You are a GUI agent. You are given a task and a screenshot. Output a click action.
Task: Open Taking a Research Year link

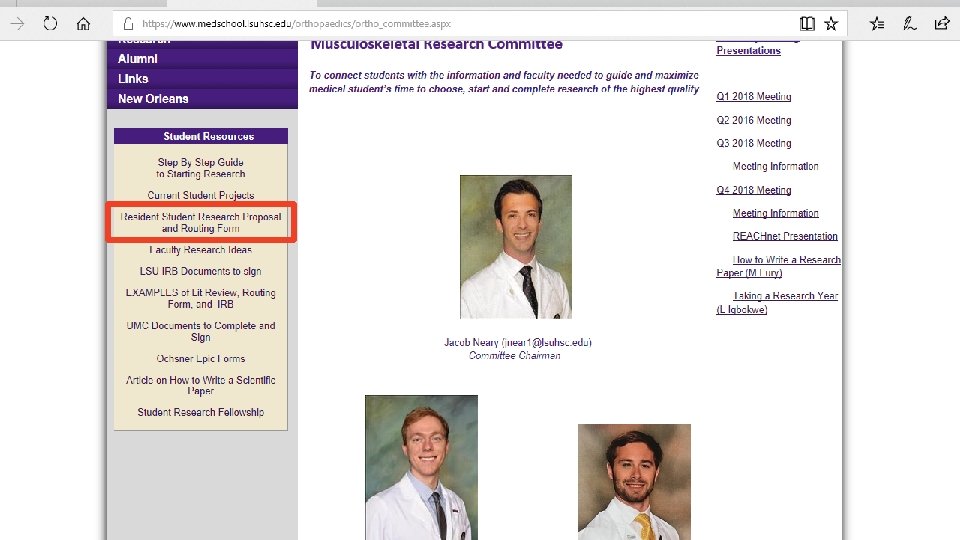coord(778,302)
